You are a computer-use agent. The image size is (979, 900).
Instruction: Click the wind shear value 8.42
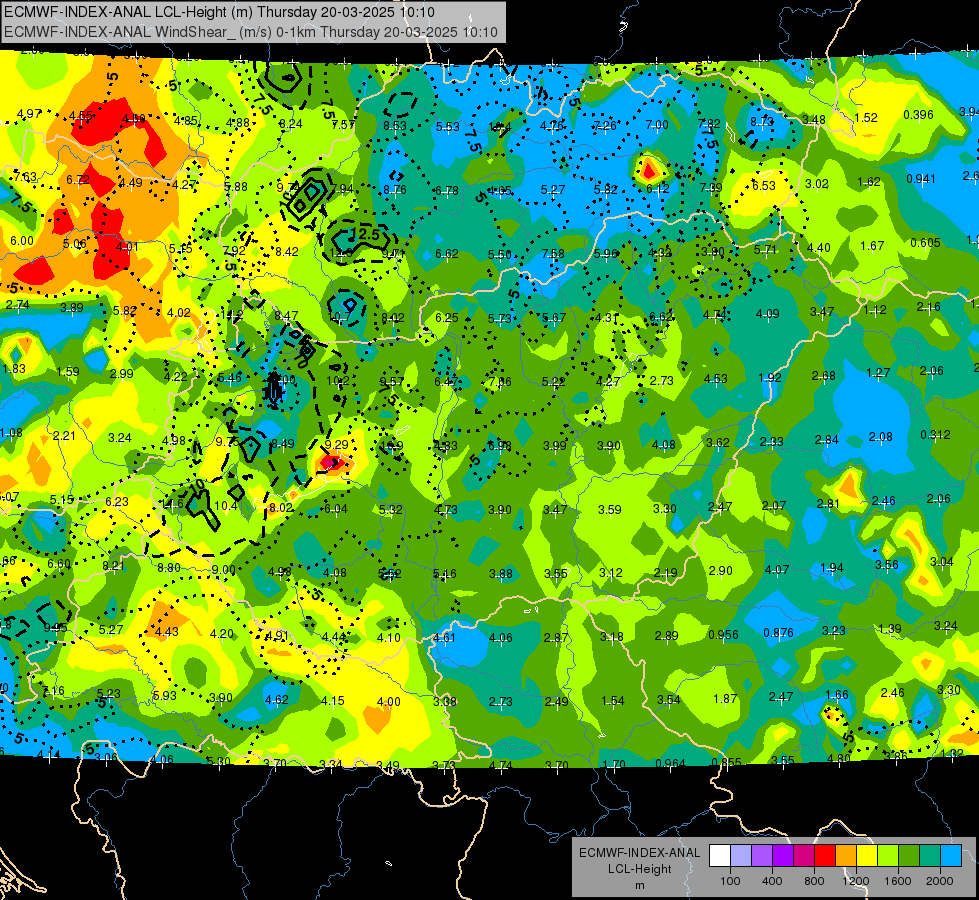[x=287, y=252]
